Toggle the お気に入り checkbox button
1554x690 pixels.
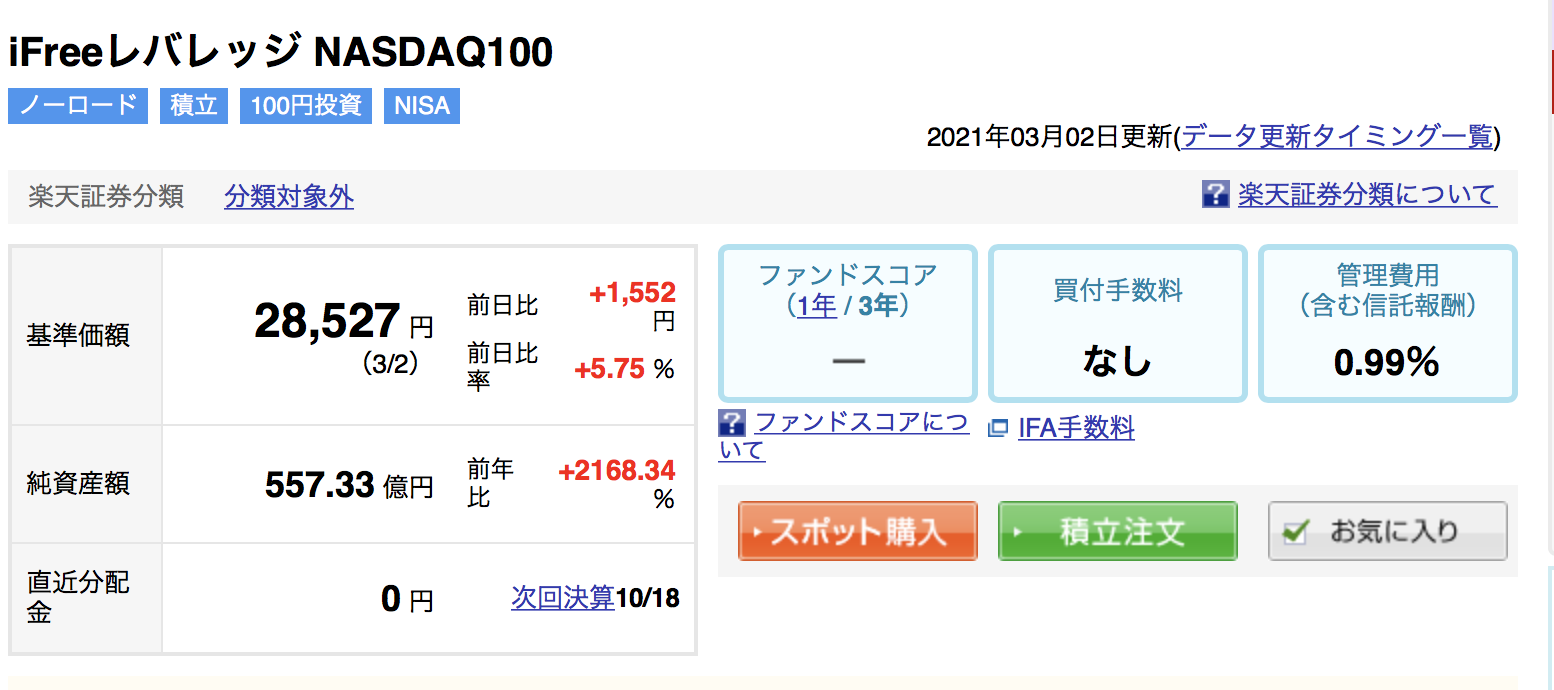pos(1387,531)
